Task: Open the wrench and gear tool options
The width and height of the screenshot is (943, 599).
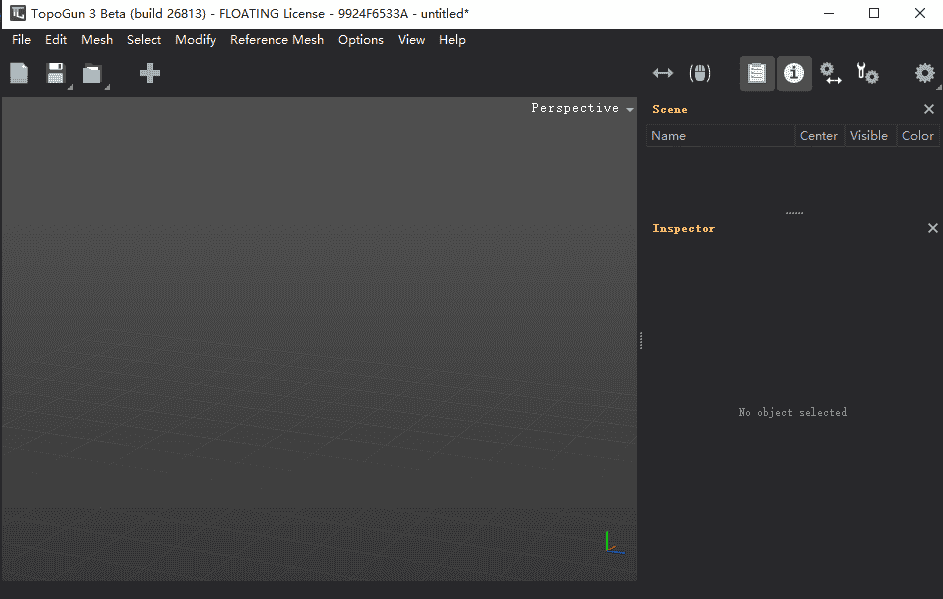Action: [867, 74]
